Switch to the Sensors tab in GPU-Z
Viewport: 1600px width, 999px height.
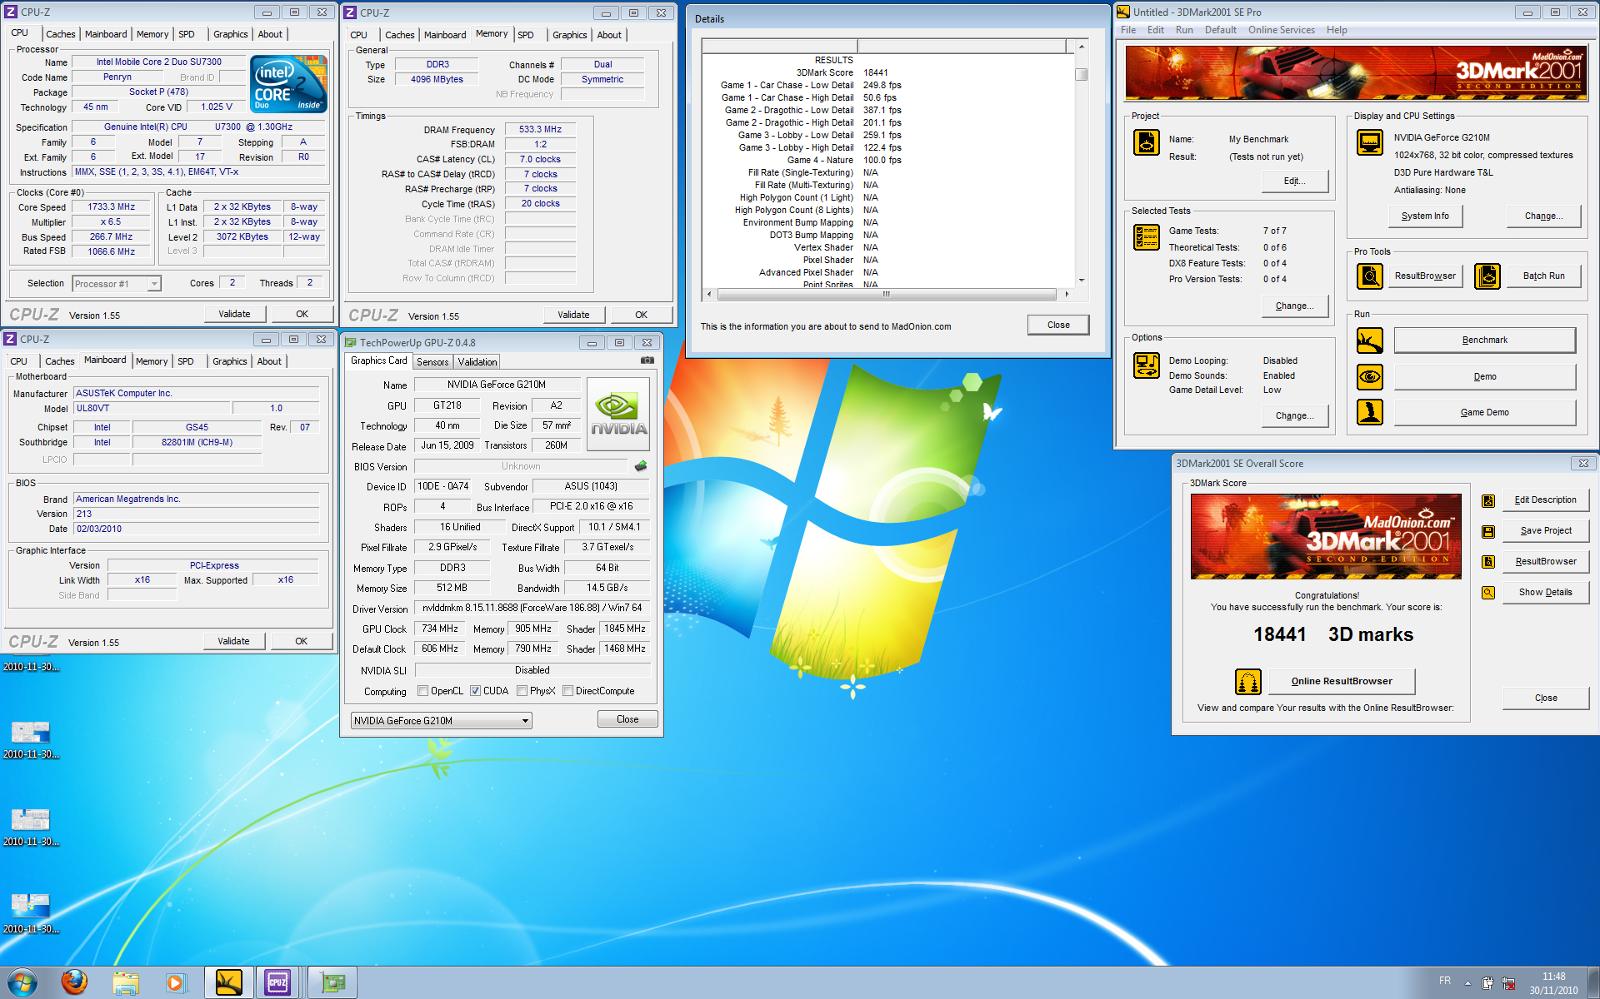pos(432,362)
